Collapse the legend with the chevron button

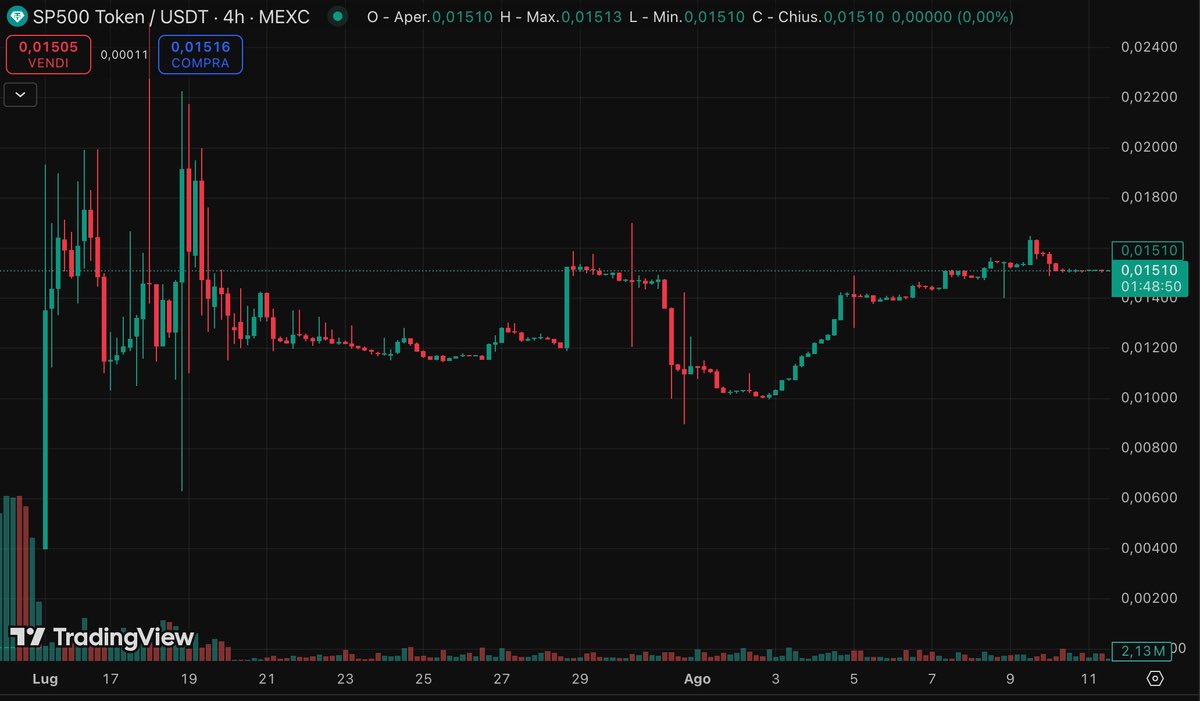click(x=21, y=95)
